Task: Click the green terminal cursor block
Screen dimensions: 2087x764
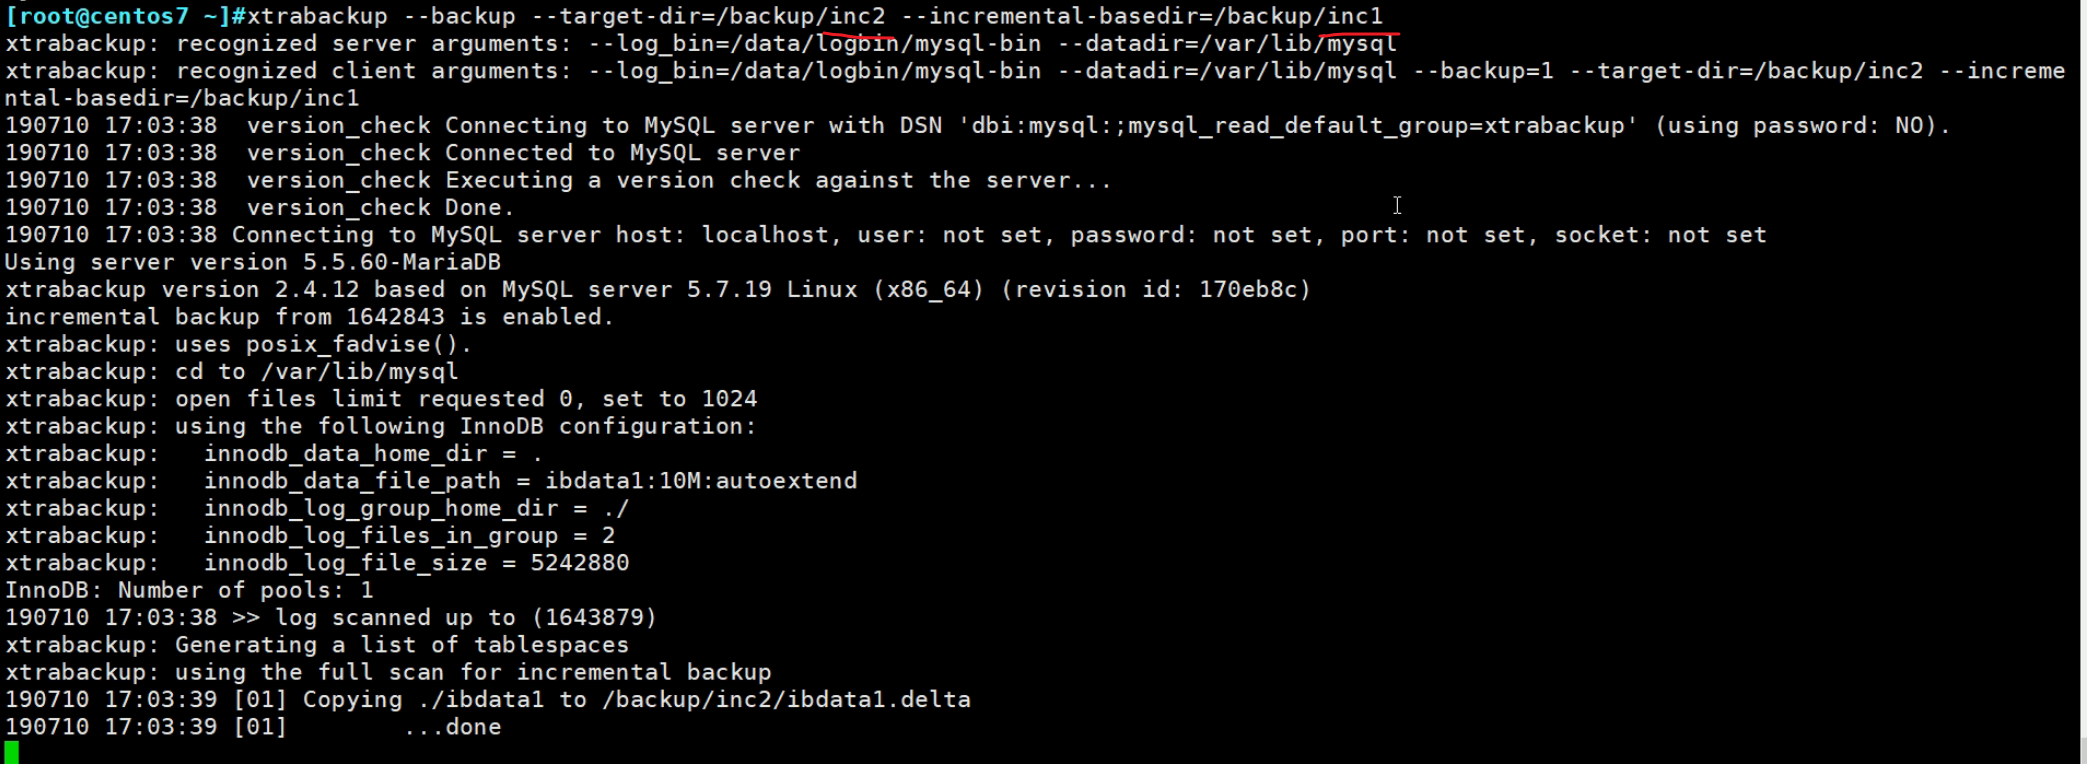Action: [11, 752]
